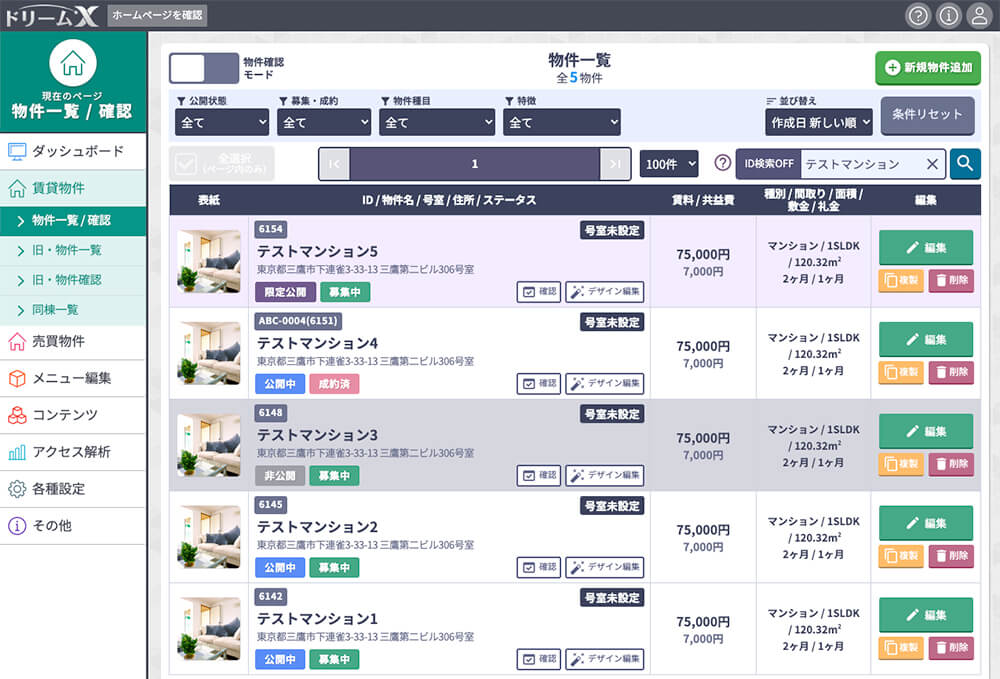Image resolution: width=1000 pixels, height=679 pixels.
Task: Click the blue magnifier search icon
Action: click(x=965, y=164)
